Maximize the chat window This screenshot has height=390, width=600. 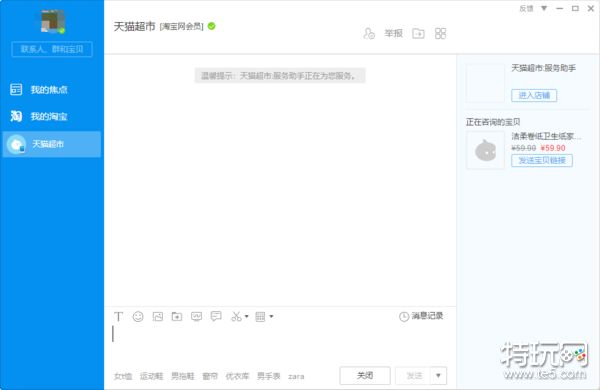[575, 8]
